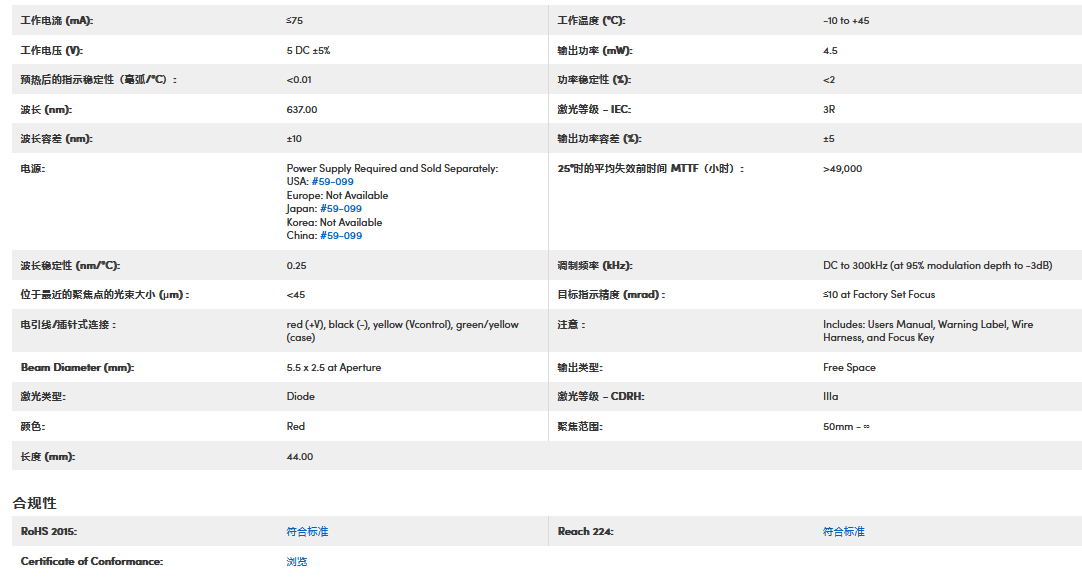
Task: Open the Certificate of Conformance 浏览 link
Action: tap(297, 561)
